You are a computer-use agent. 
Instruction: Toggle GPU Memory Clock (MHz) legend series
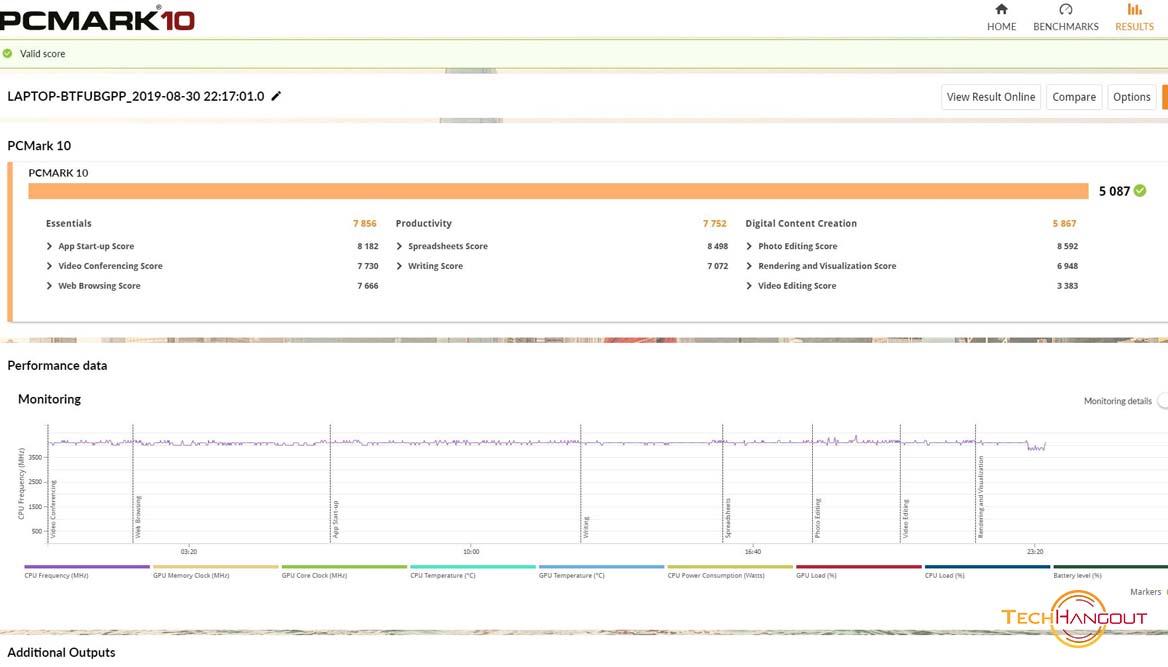click(215, 571)
